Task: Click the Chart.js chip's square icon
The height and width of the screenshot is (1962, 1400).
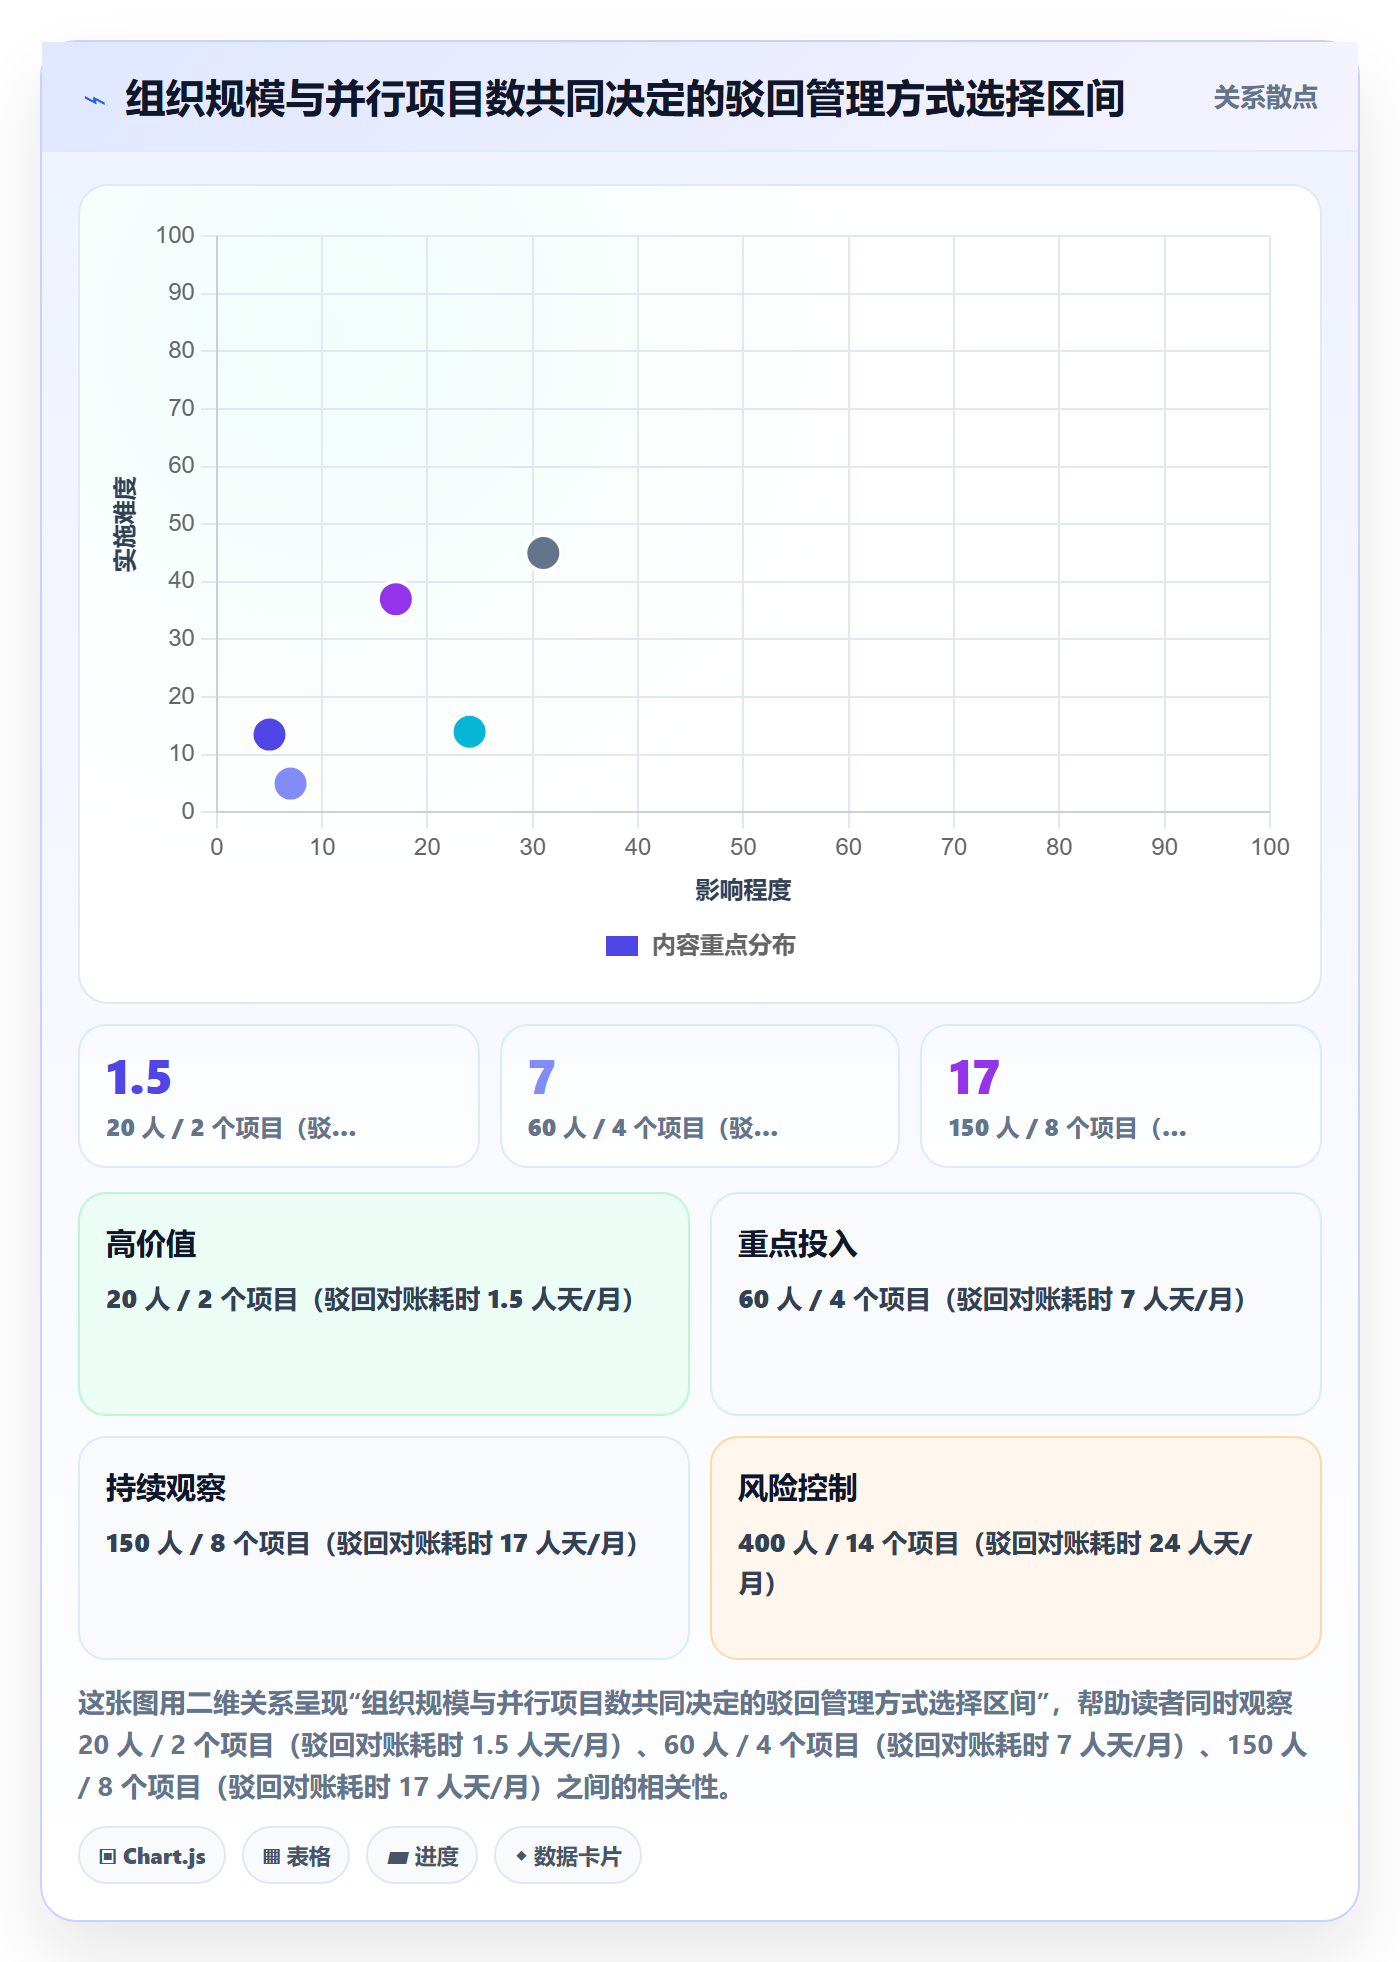Action: pos(108,1857)
